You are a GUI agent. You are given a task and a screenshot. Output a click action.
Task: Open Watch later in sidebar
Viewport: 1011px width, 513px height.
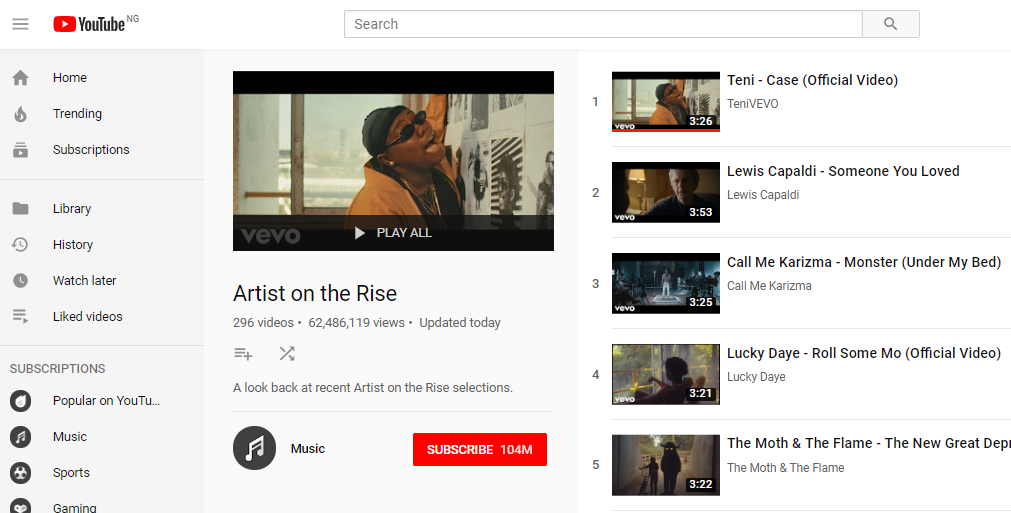coord(84,280)
